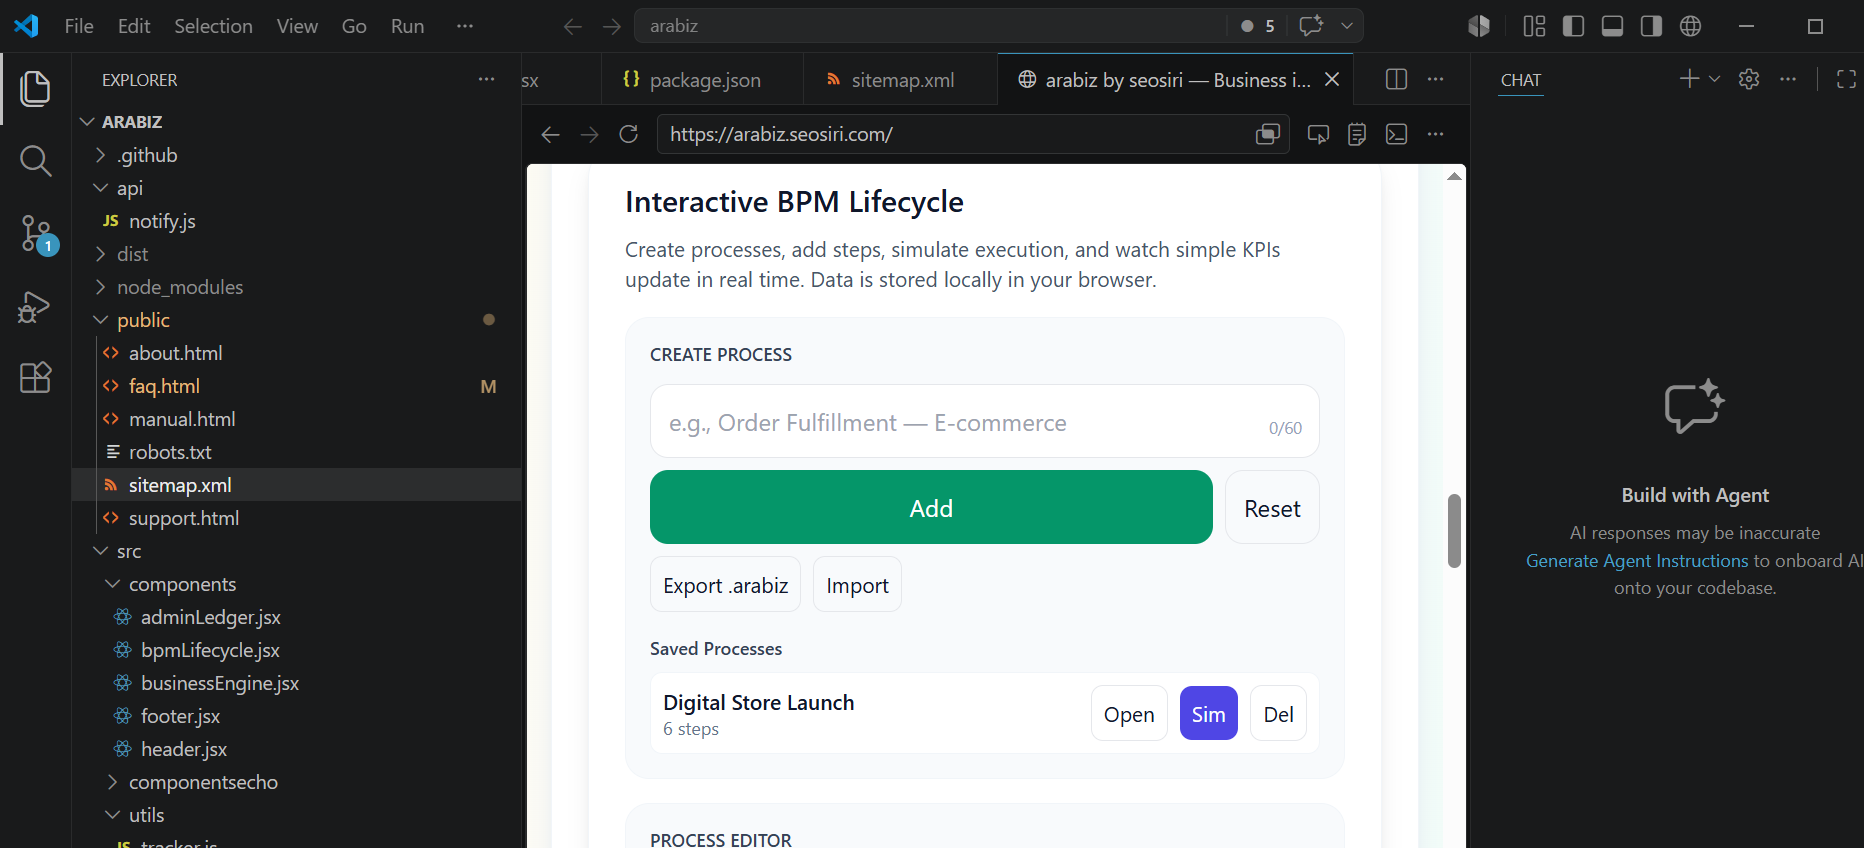This screenshot has height=848, width=1864.
Task: Open Explorer views and more actions
Action: tap(486, 80)
